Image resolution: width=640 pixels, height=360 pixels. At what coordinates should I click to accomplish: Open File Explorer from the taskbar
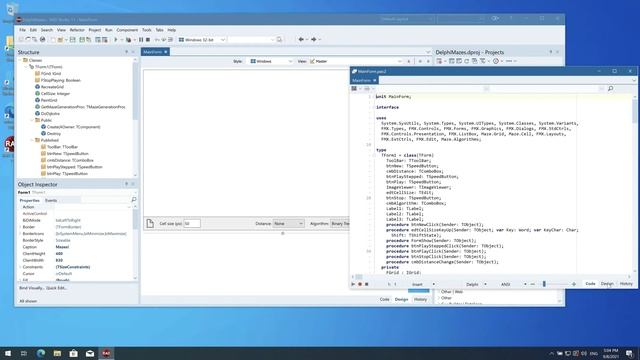pos(57,353)
